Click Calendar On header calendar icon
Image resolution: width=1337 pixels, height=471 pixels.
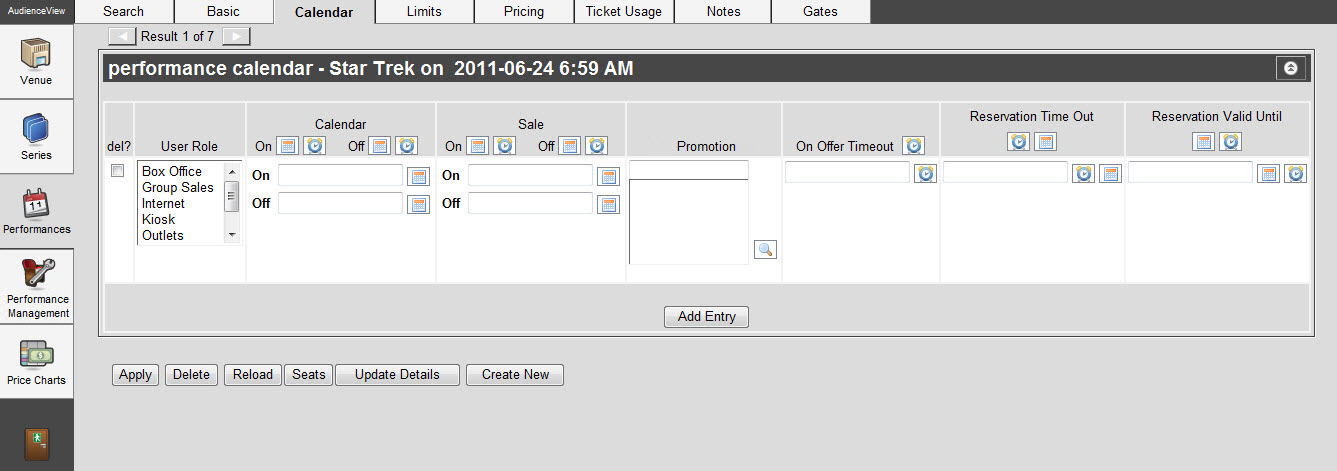pos(287,146)
